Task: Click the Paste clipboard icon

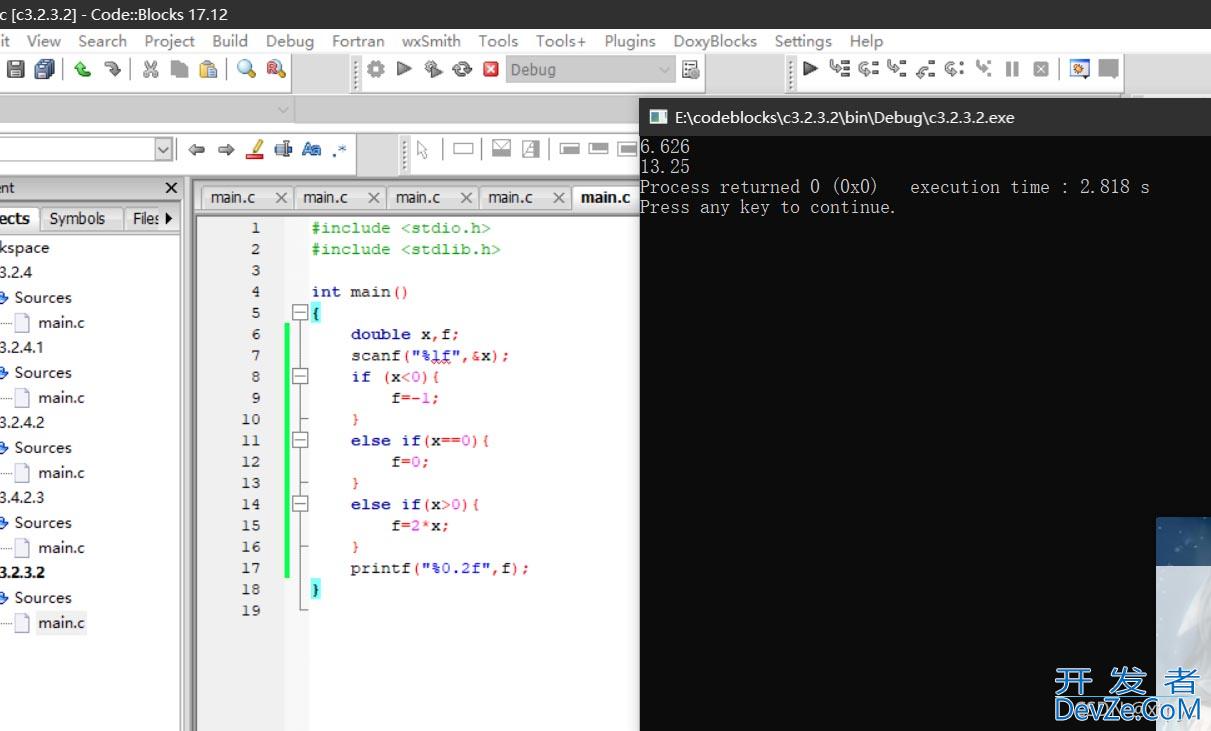Action: click(208, 69)
